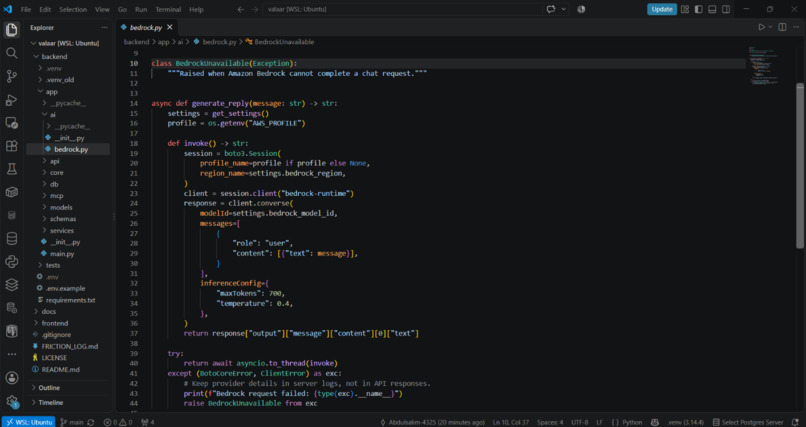Open the Run and Debug view
The image size is (806, 427).
[x=11, y=100]
